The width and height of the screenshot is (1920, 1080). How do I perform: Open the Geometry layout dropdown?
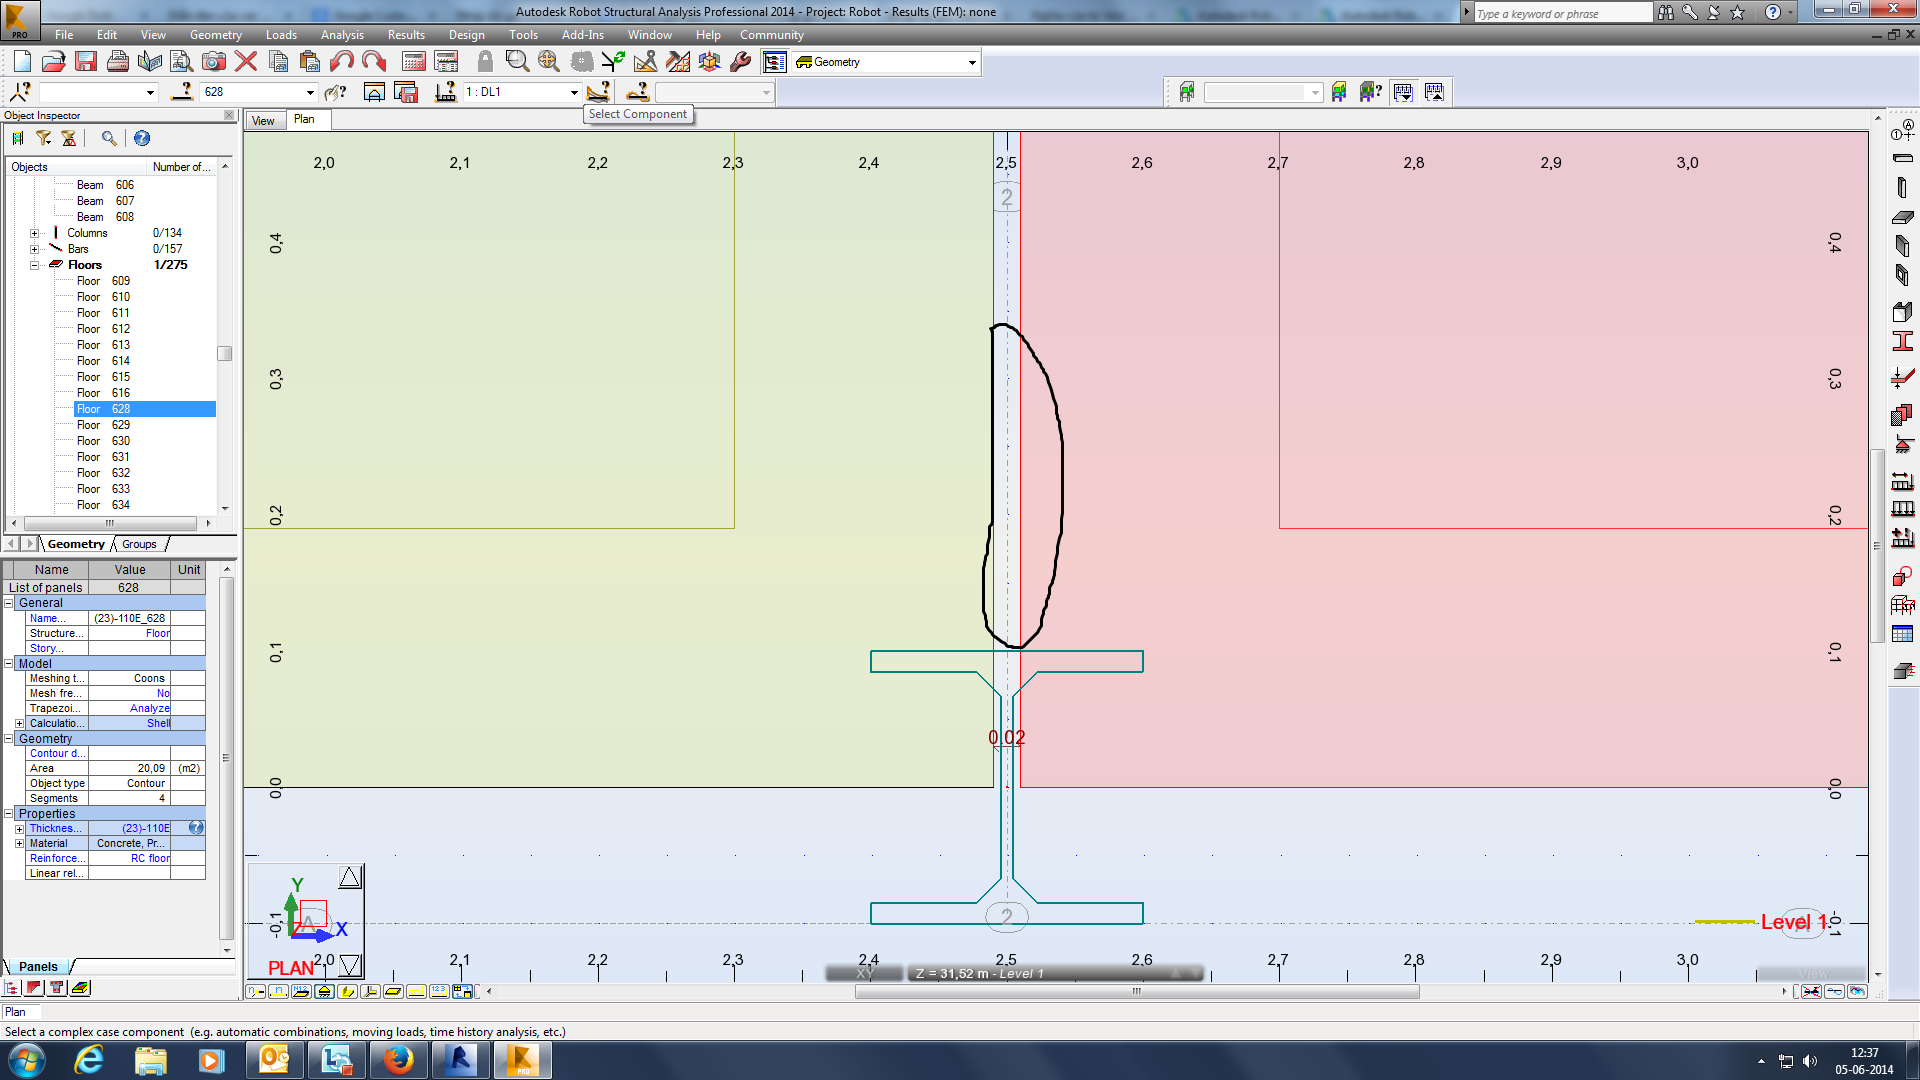tap(971, 62)
